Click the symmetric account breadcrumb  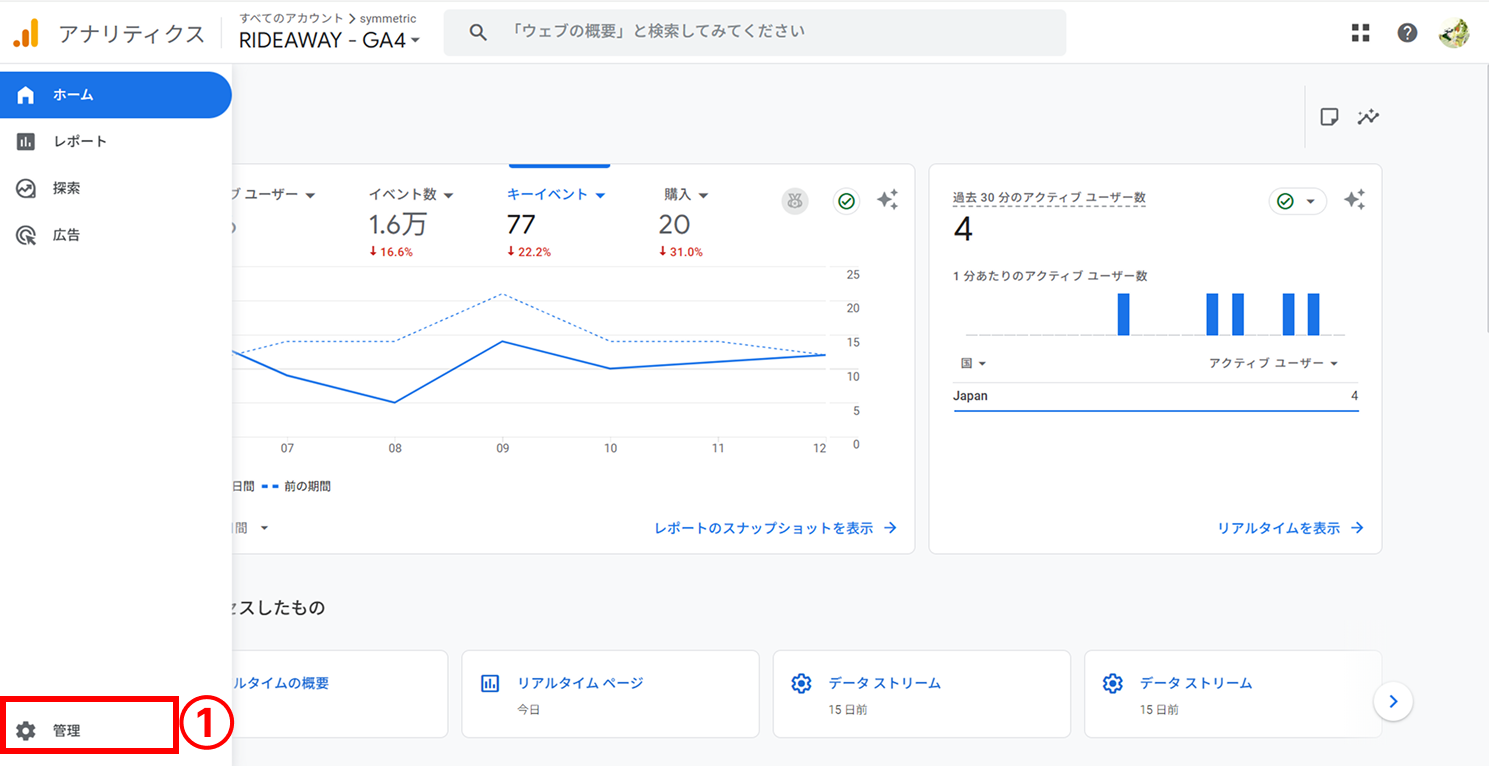388,19
